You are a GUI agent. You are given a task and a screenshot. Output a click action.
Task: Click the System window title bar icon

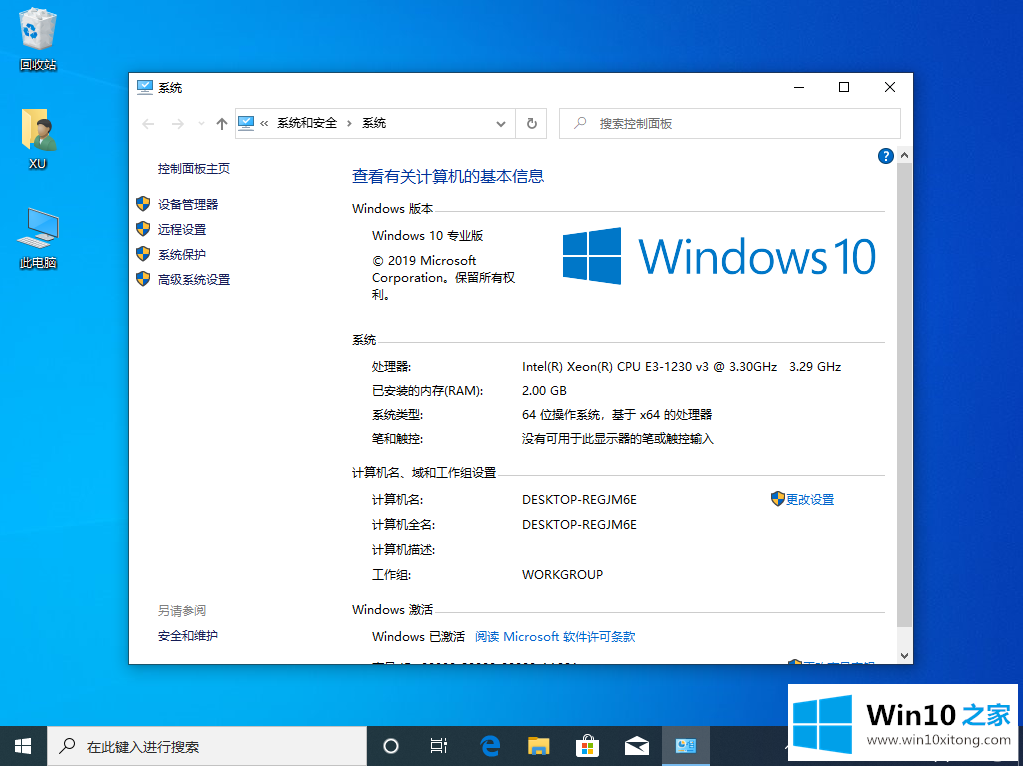145,87
